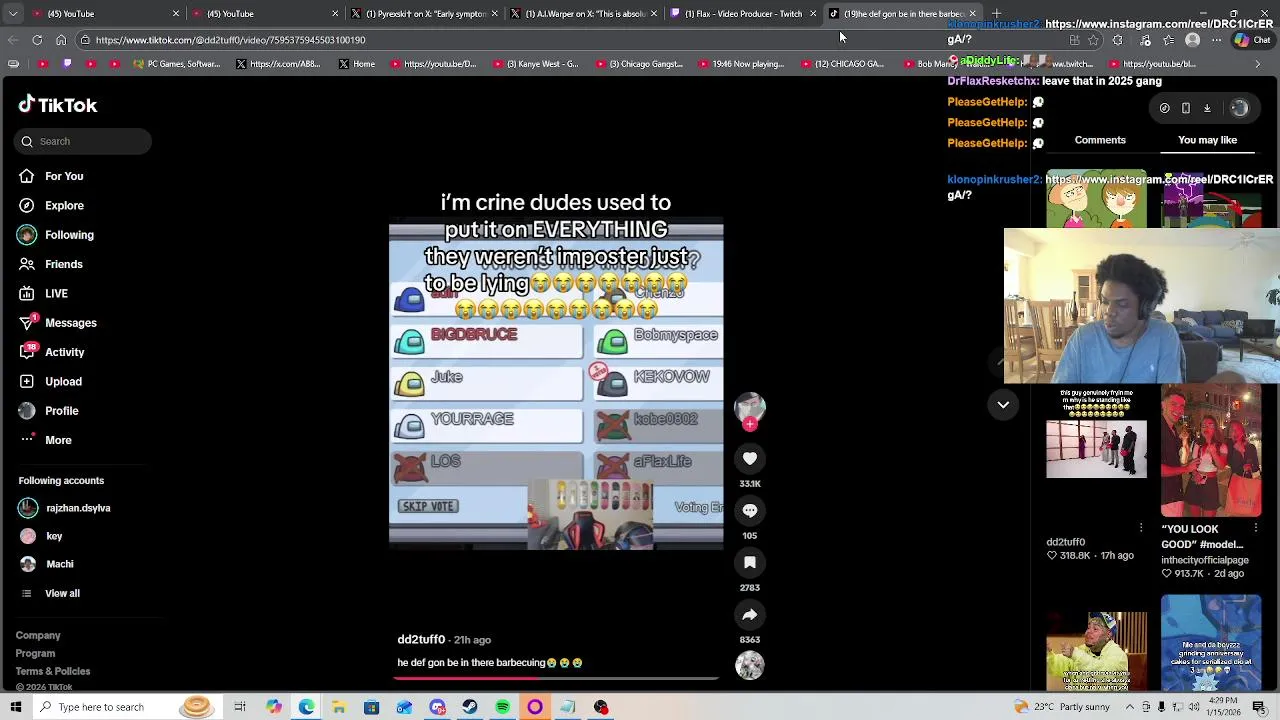This screenshot has height=720, width=1280.
Task: Expand Terms & Policies footer section
Action: pyautogui.click(x=53, y=671)
